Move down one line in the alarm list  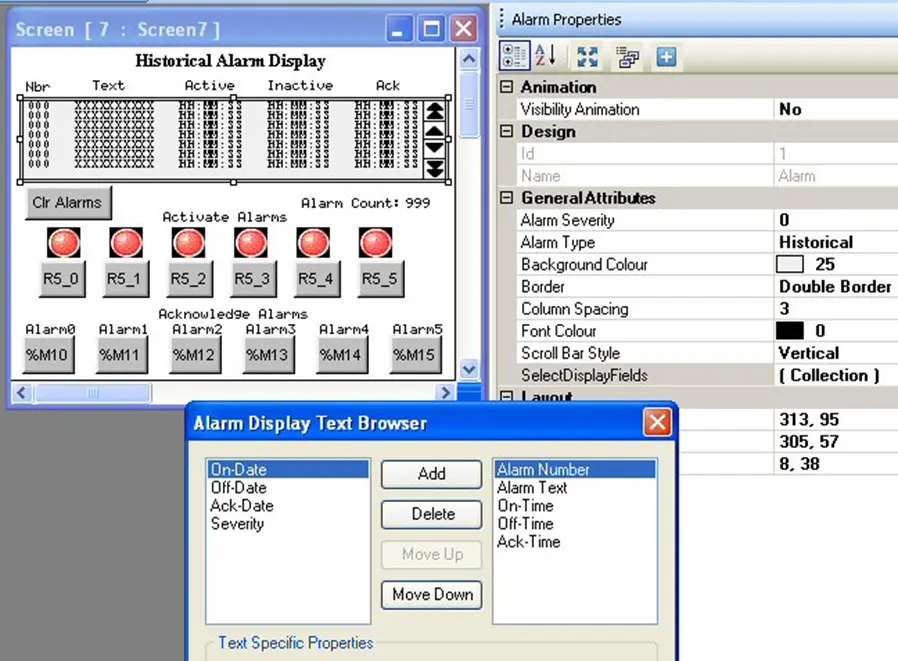point(435,148)
